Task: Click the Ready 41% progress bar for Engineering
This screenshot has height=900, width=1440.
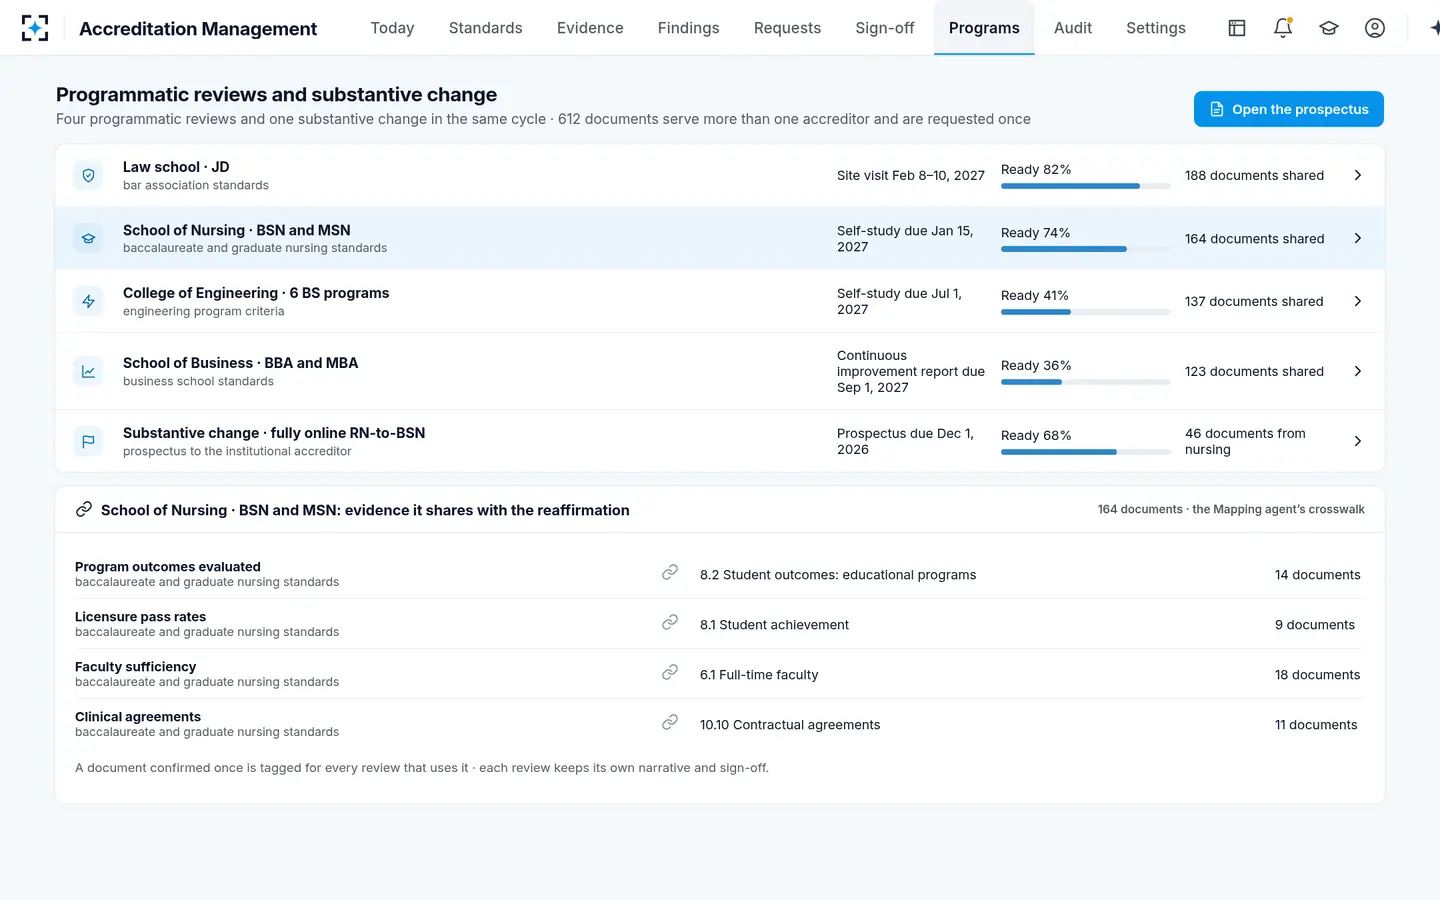Action: point(1085,312)
